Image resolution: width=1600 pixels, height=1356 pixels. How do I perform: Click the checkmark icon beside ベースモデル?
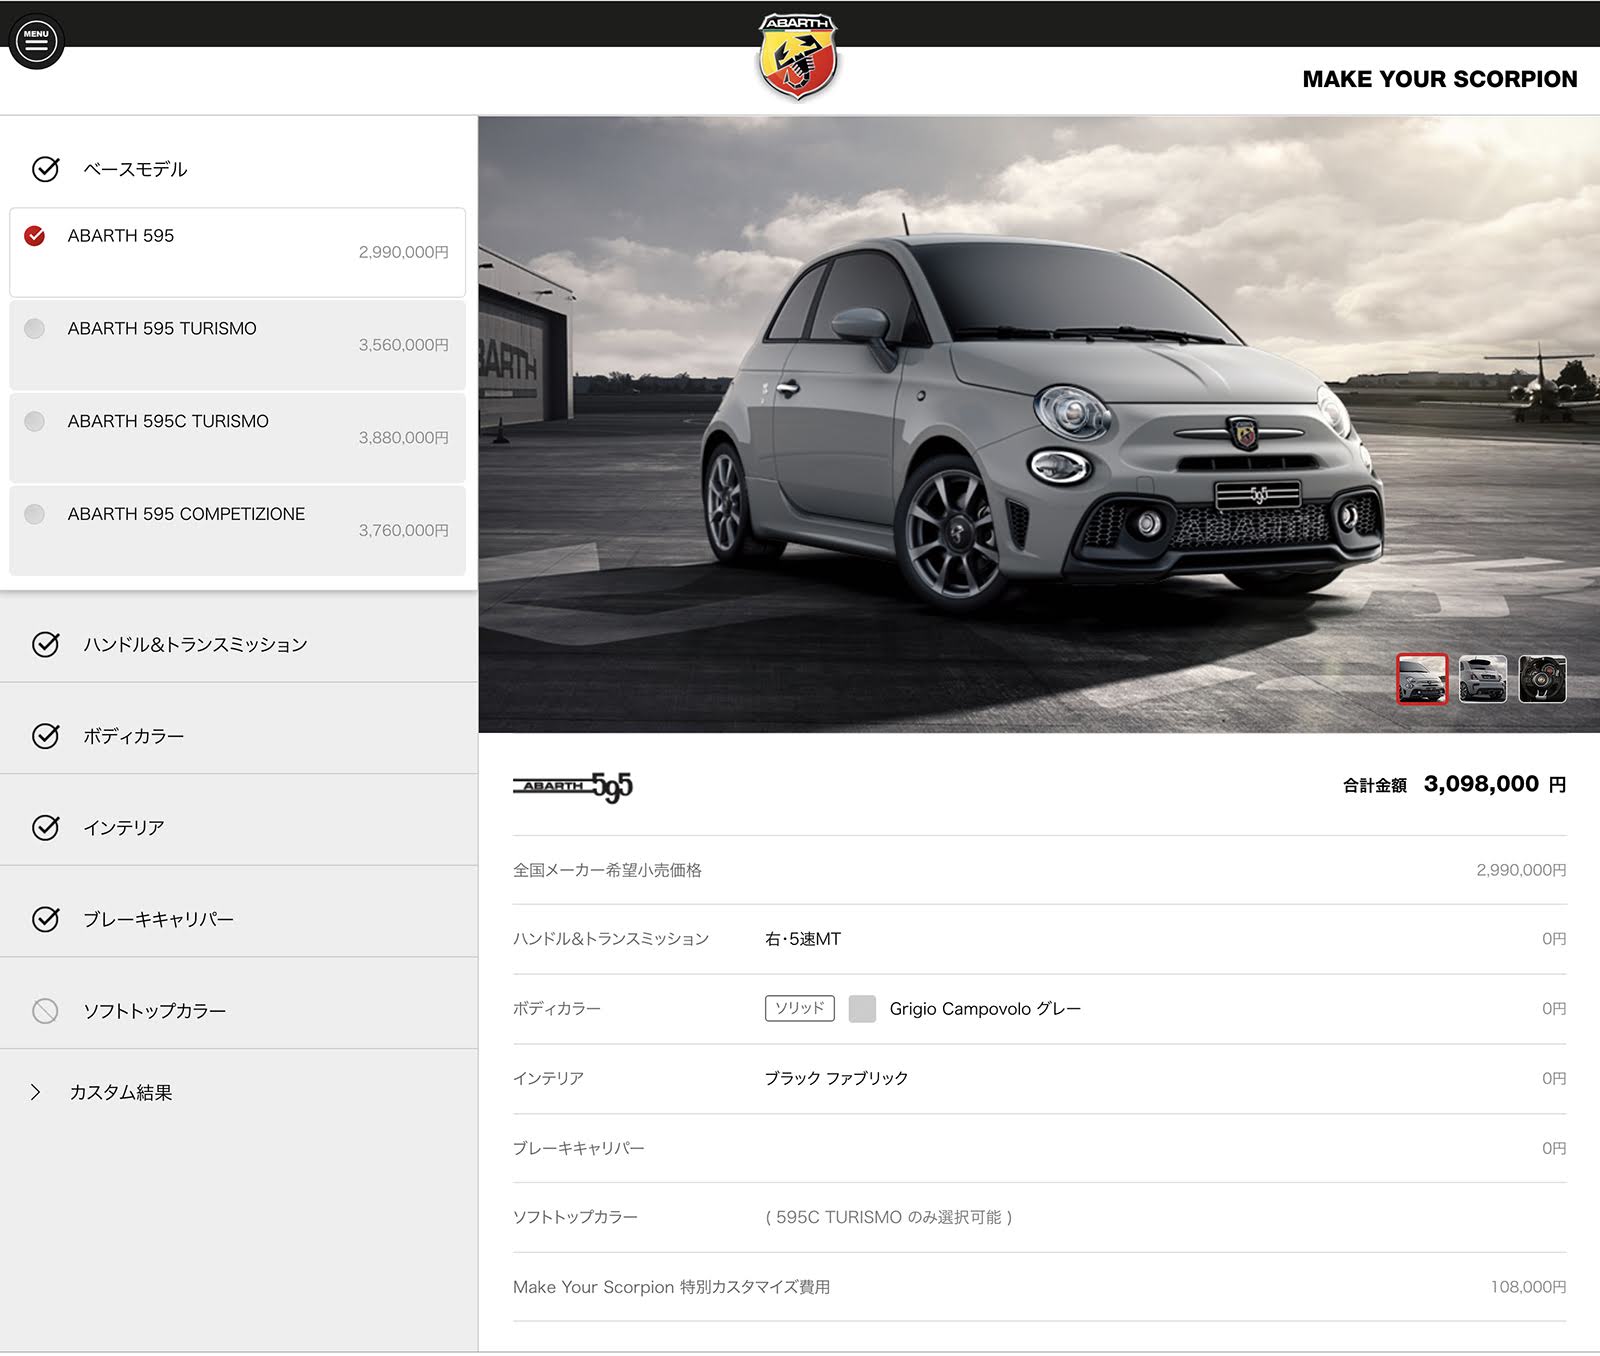(45, 169)
